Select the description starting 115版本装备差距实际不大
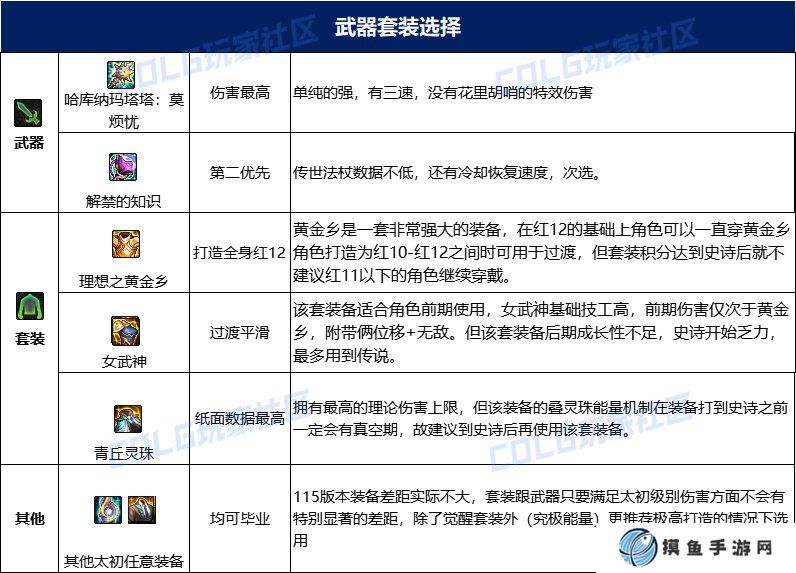Screen dimensions: 796x573 [x=541, y=518]
